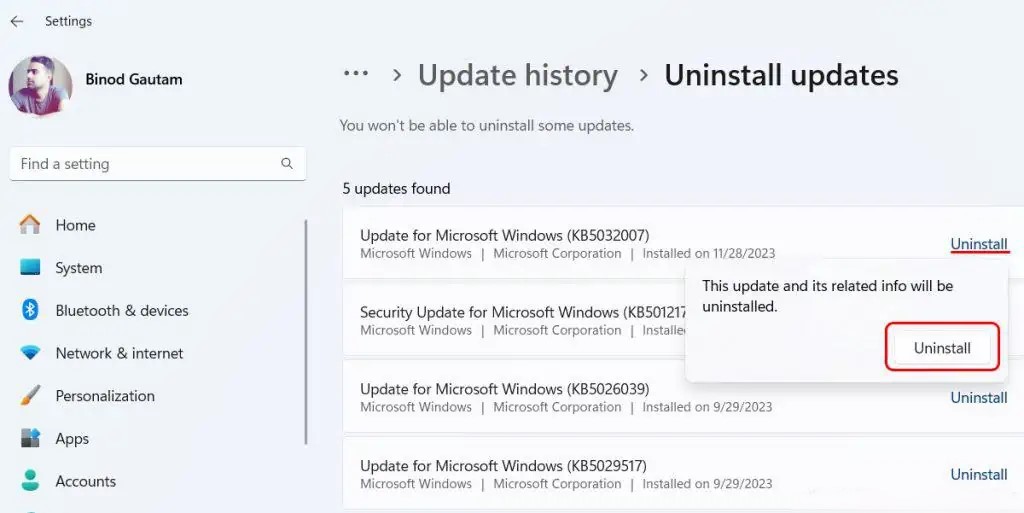Viewport: 1024px width, 513px height.
Task: Open Personalization paintbrush icon
Action: 30,396
